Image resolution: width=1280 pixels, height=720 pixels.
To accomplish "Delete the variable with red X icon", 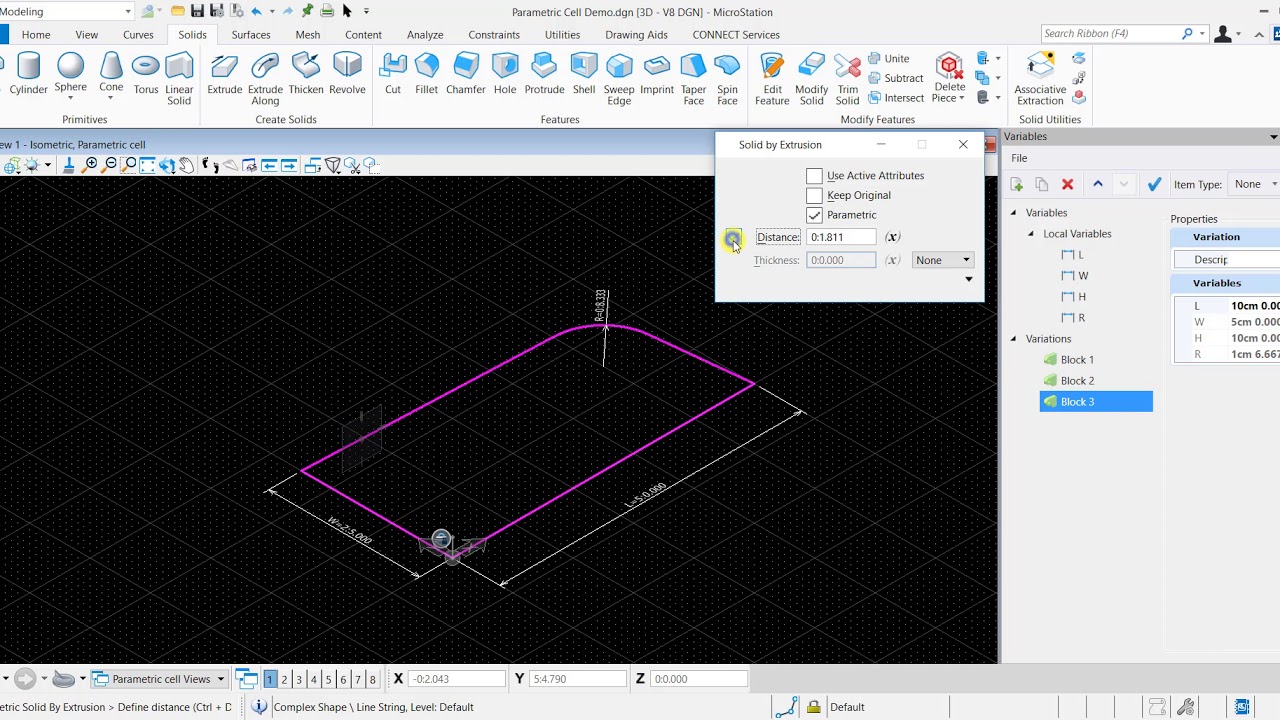I will point(1067,184).
